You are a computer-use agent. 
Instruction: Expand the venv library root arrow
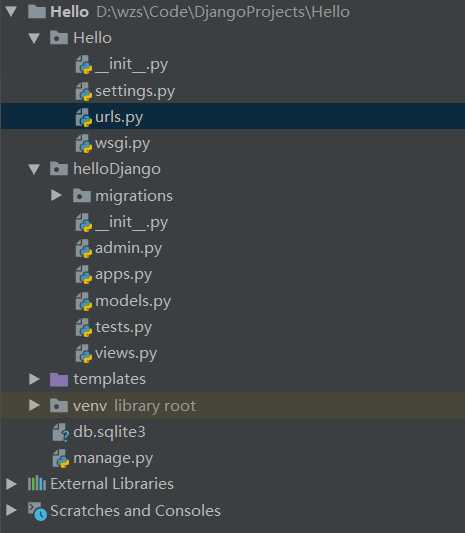(x=34, y=405)
